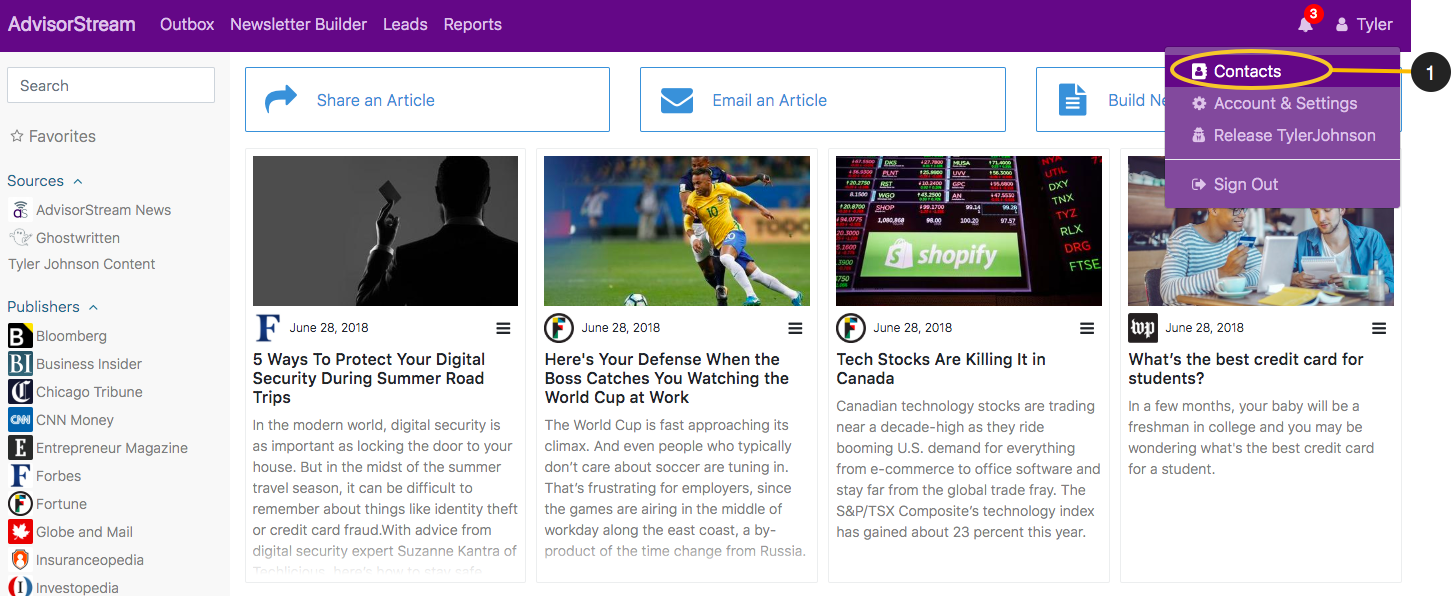Open the digital security article thumbnail

(385, 231)
